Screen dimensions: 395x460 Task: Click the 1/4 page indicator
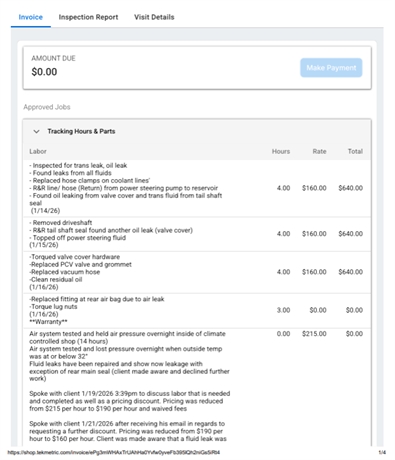[382, 452]
